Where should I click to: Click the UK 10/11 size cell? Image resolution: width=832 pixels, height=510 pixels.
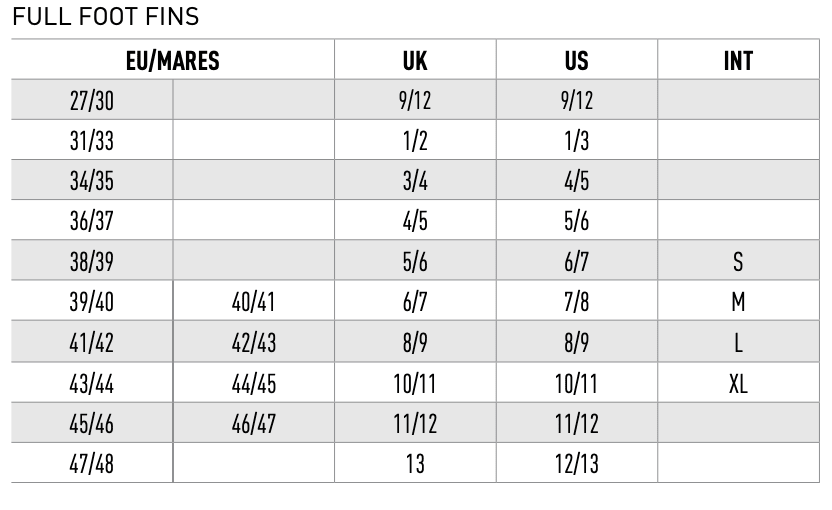pos(415,383)
